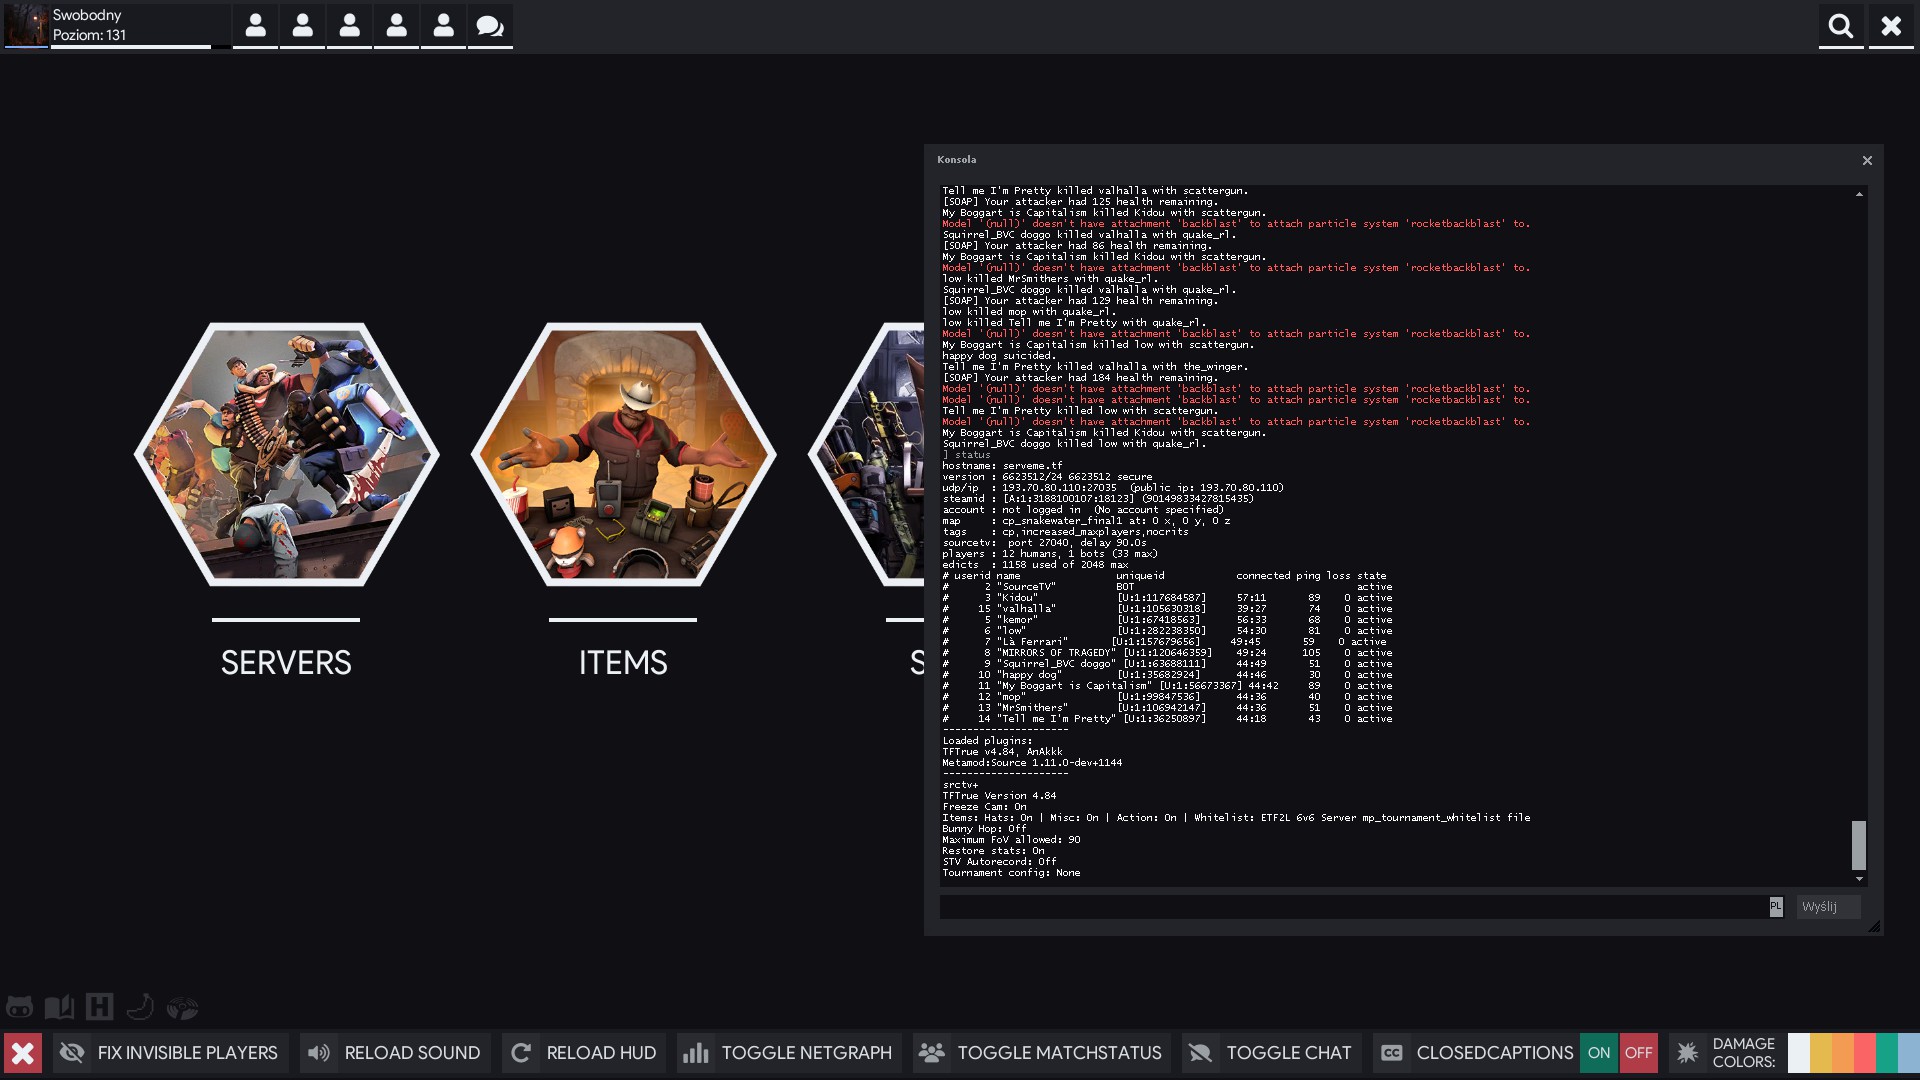Click the circular arrow reload HUD icon

(x=520, y=1053)
